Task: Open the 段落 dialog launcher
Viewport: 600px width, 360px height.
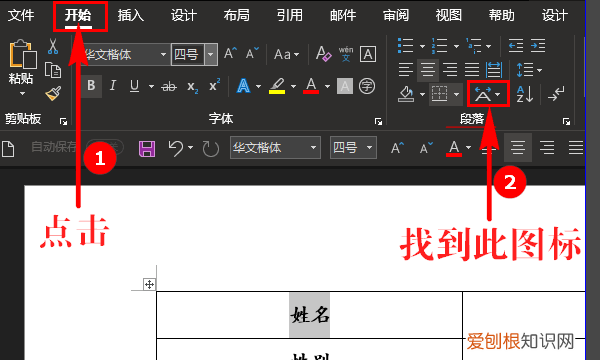Action: [566, 122]
